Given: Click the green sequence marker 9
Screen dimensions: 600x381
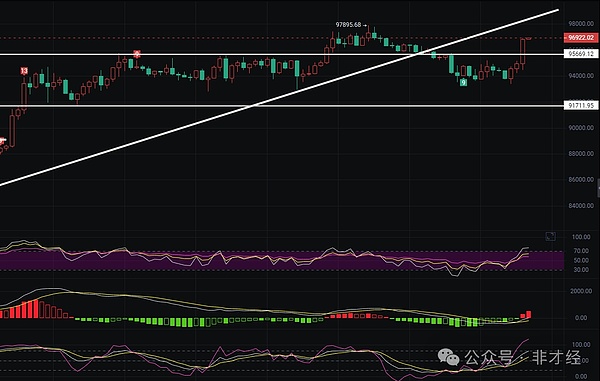Looking at the screenshot, I should (463, 82).
